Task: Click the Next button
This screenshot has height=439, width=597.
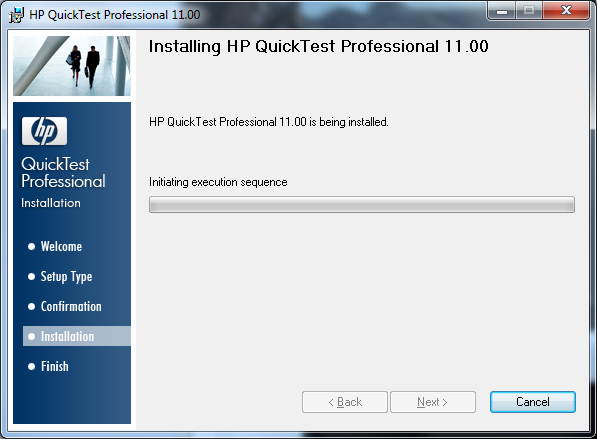Action: click(x=433, y=402)
